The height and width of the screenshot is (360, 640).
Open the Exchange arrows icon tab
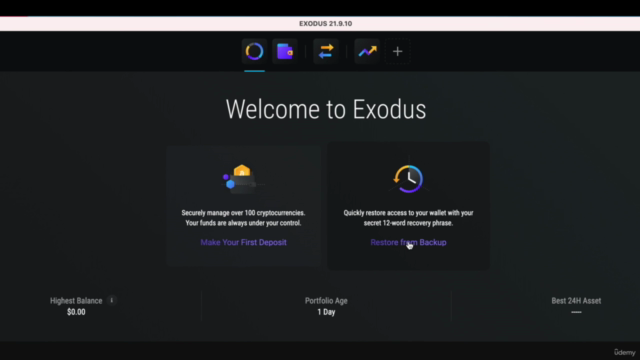[326, 51]
